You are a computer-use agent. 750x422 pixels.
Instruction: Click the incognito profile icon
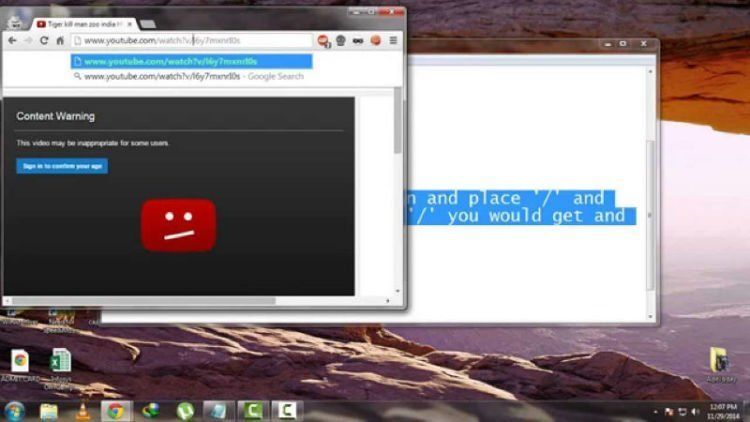[15, 22]
